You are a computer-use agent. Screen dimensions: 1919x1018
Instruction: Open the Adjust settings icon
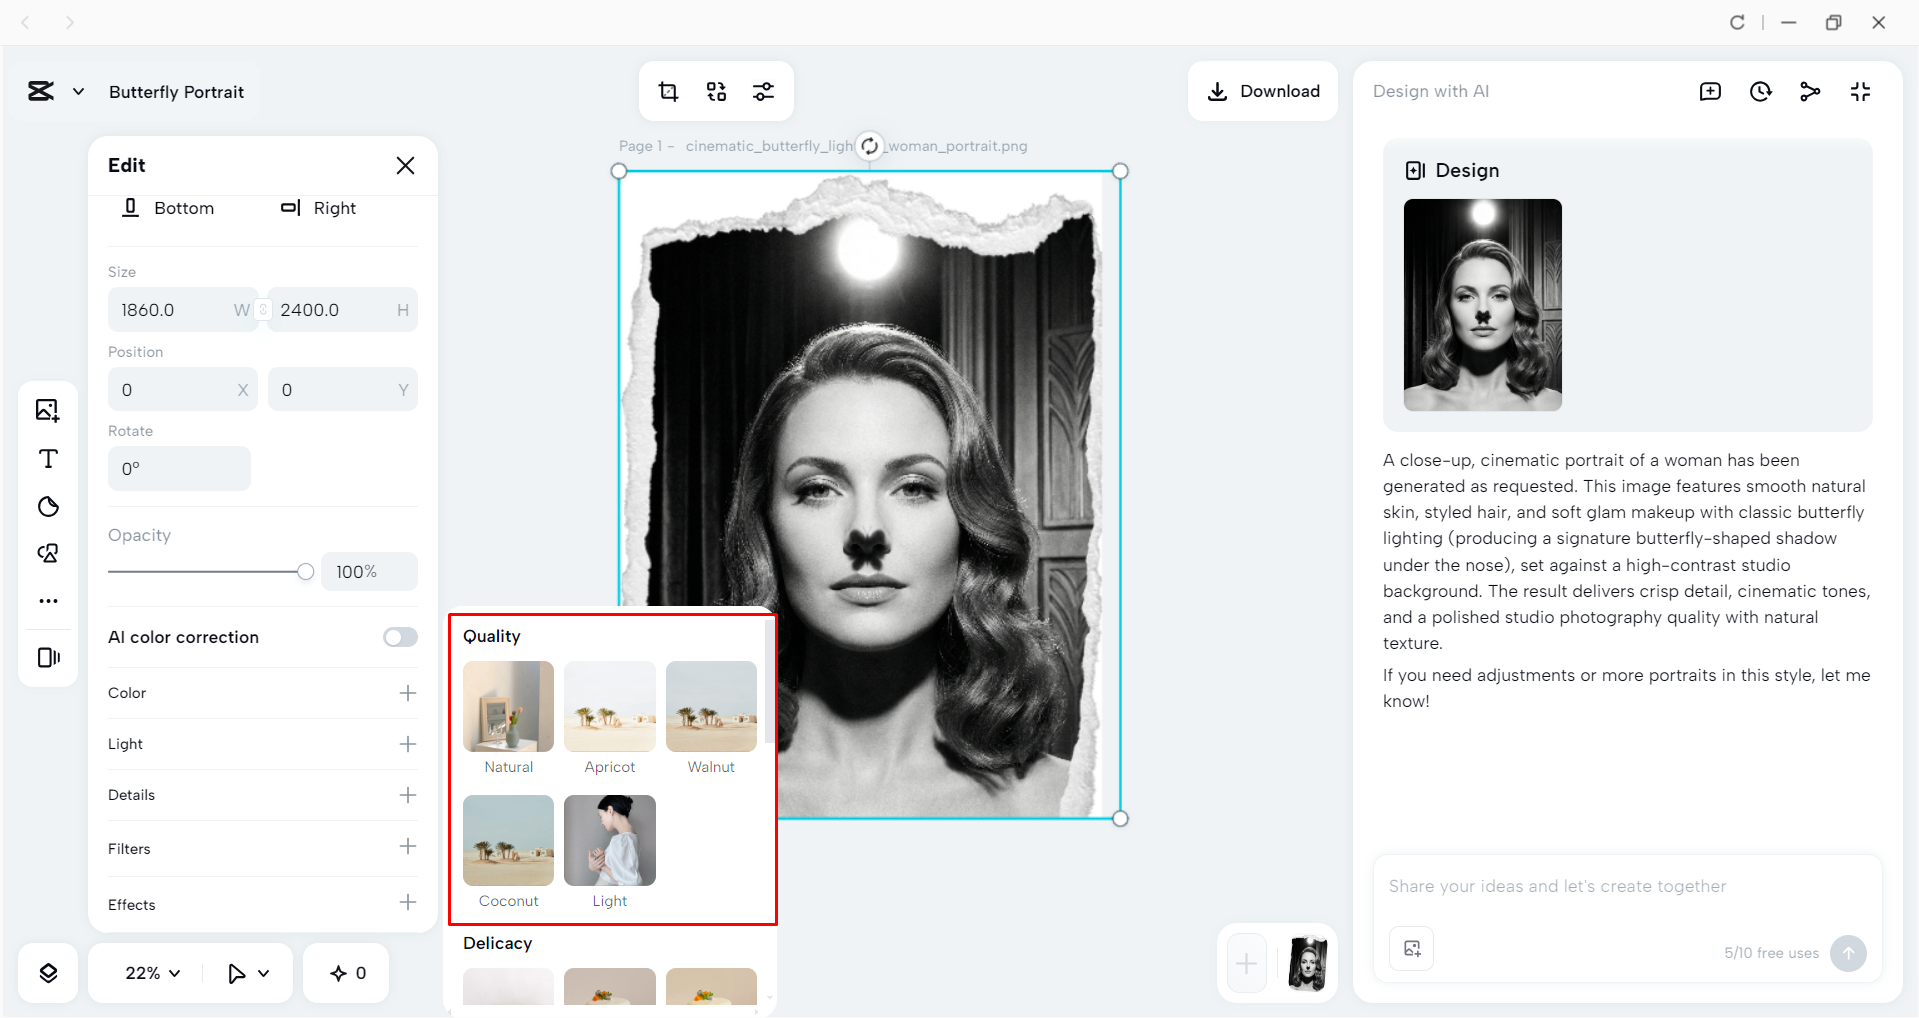[764, 91]
